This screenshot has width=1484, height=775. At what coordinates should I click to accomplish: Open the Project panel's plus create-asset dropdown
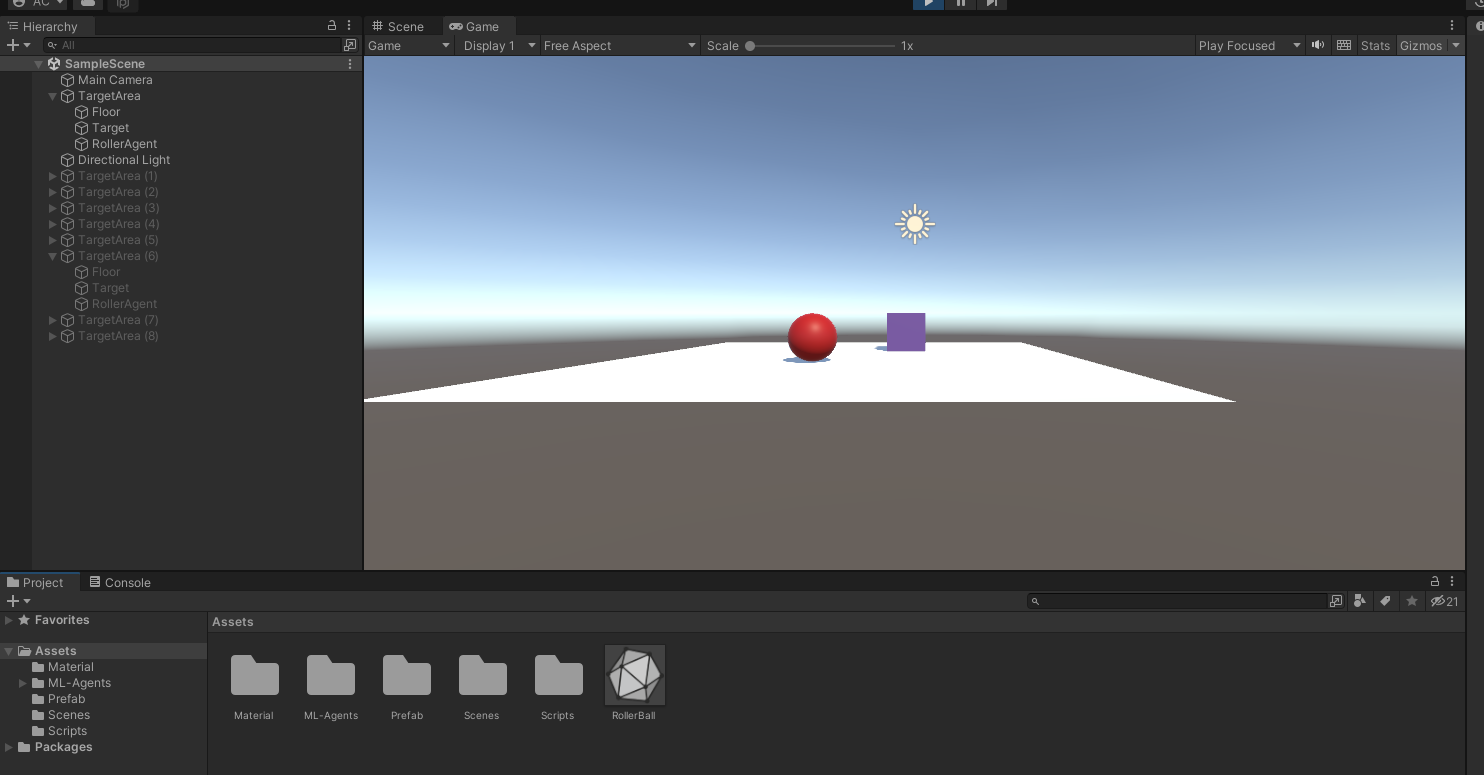18,601
